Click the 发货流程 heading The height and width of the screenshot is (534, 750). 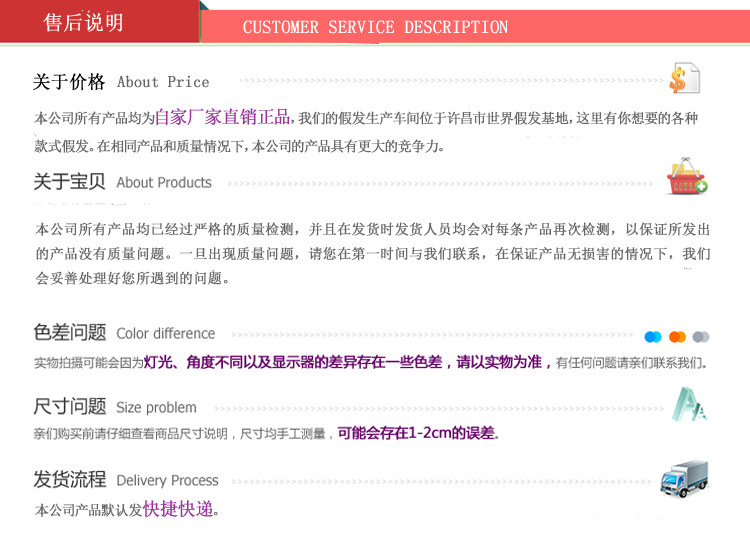pyautogui.click(x=70, y=479)
